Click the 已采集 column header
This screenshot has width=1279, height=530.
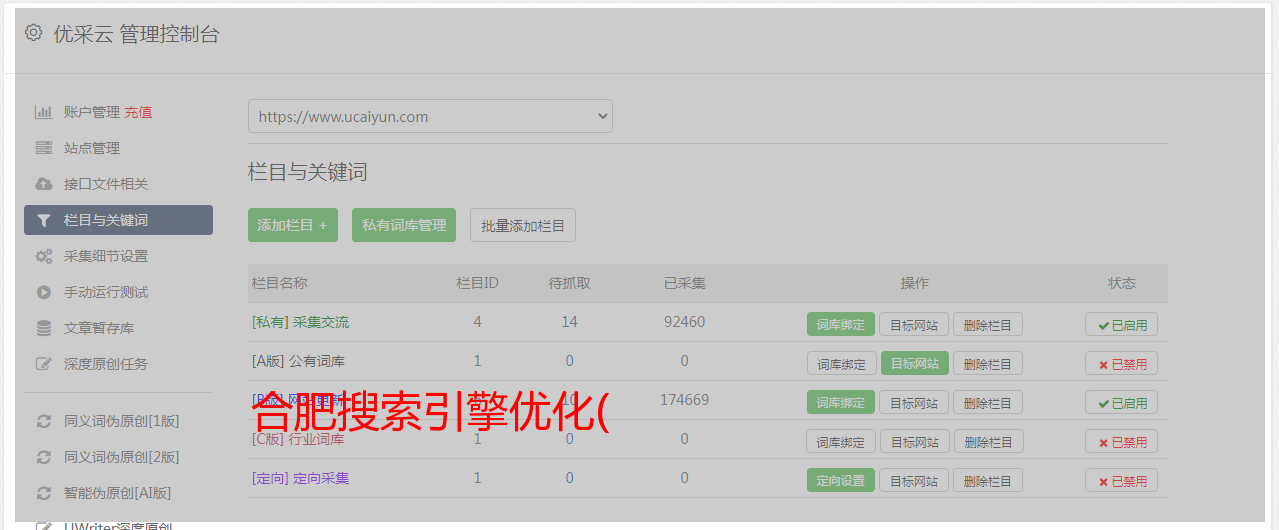click(684, 283)
